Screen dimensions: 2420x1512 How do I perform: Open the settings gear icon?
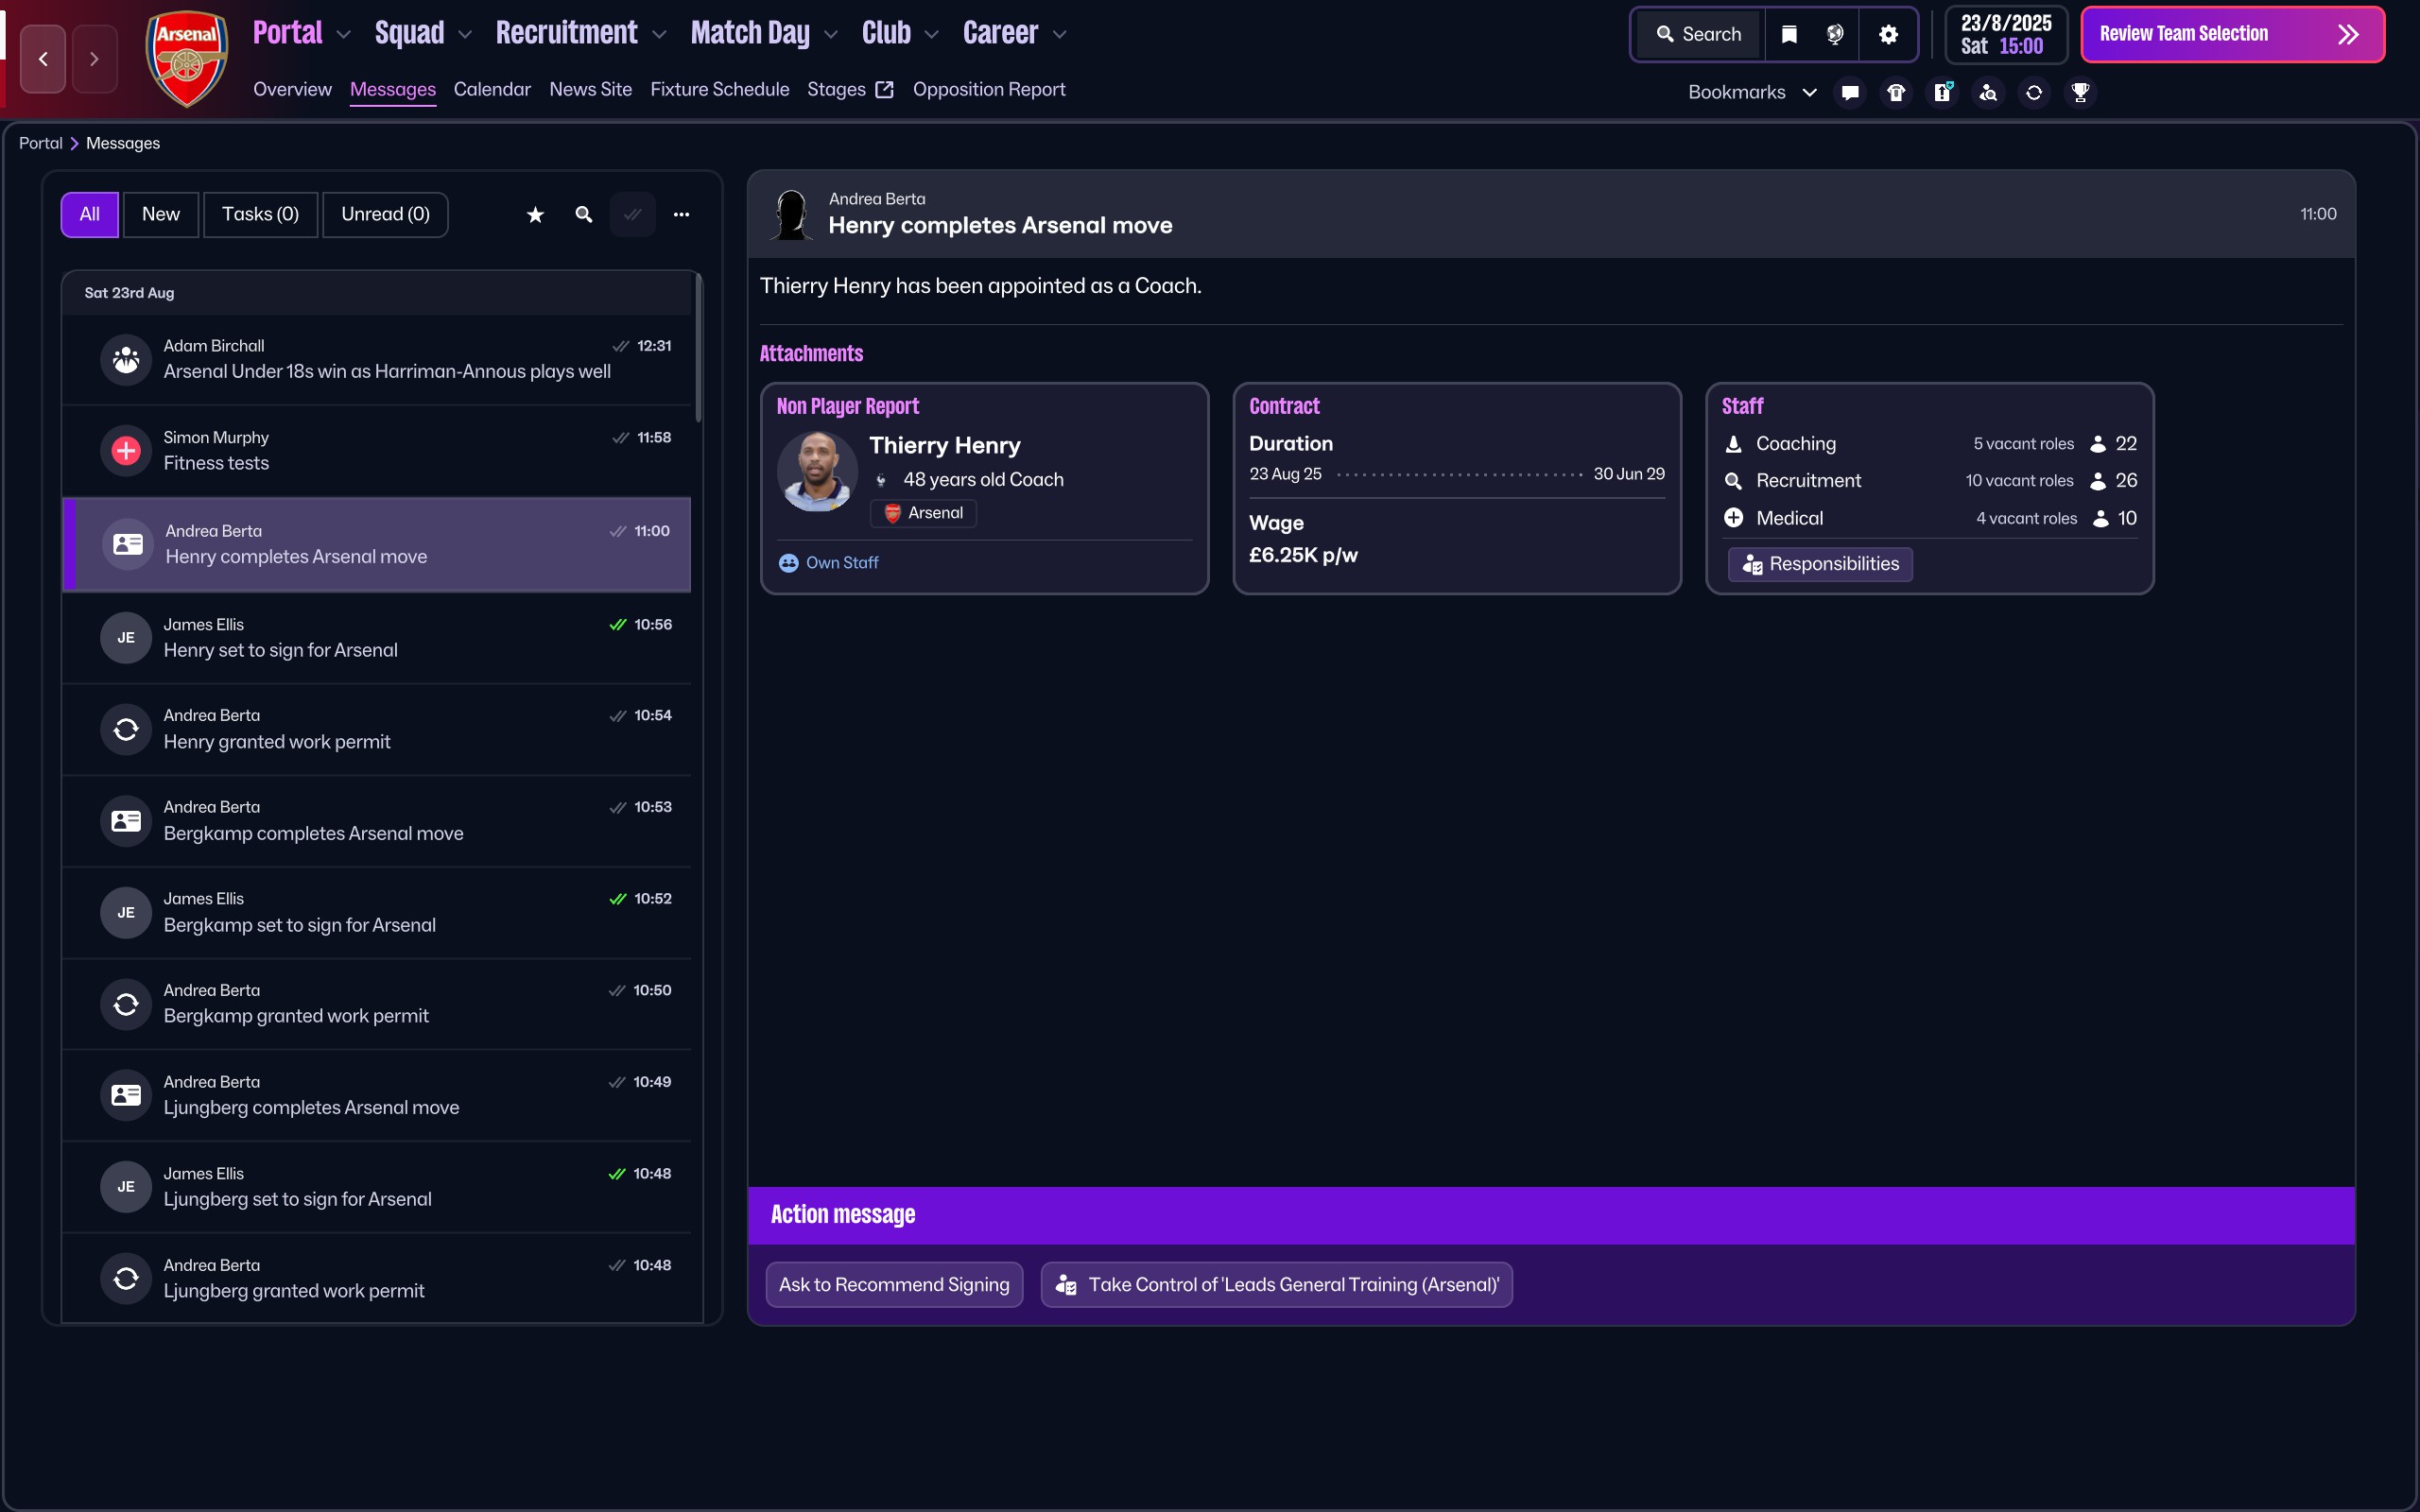coord(1888,34)
